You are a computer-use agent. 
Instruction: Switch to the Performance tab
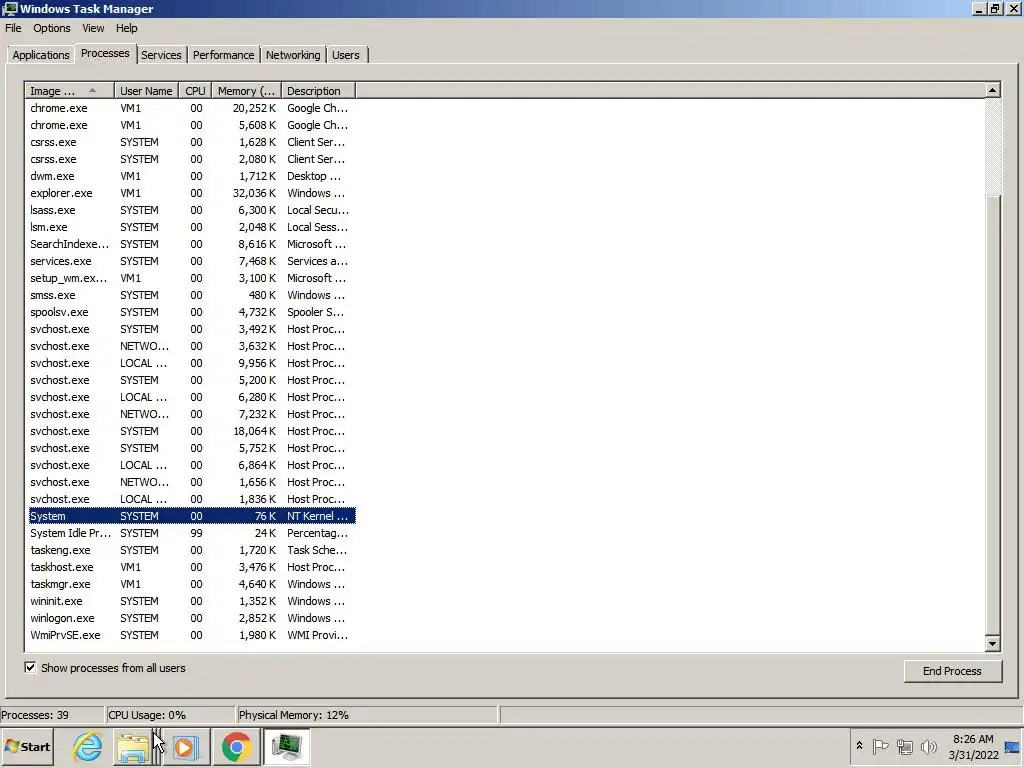point(223,55)
